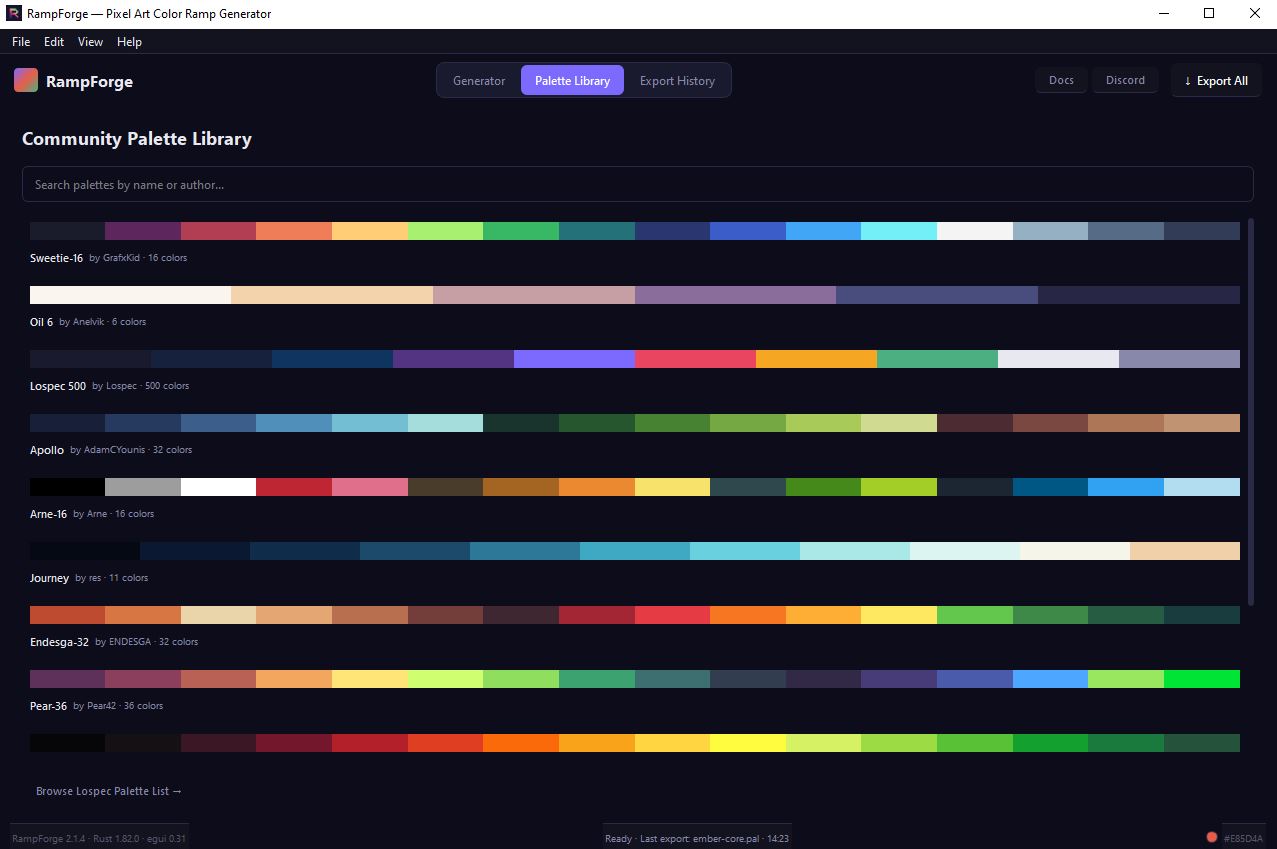
Task: Click the Endesga-32 palette name
Action: pos(59,642)
